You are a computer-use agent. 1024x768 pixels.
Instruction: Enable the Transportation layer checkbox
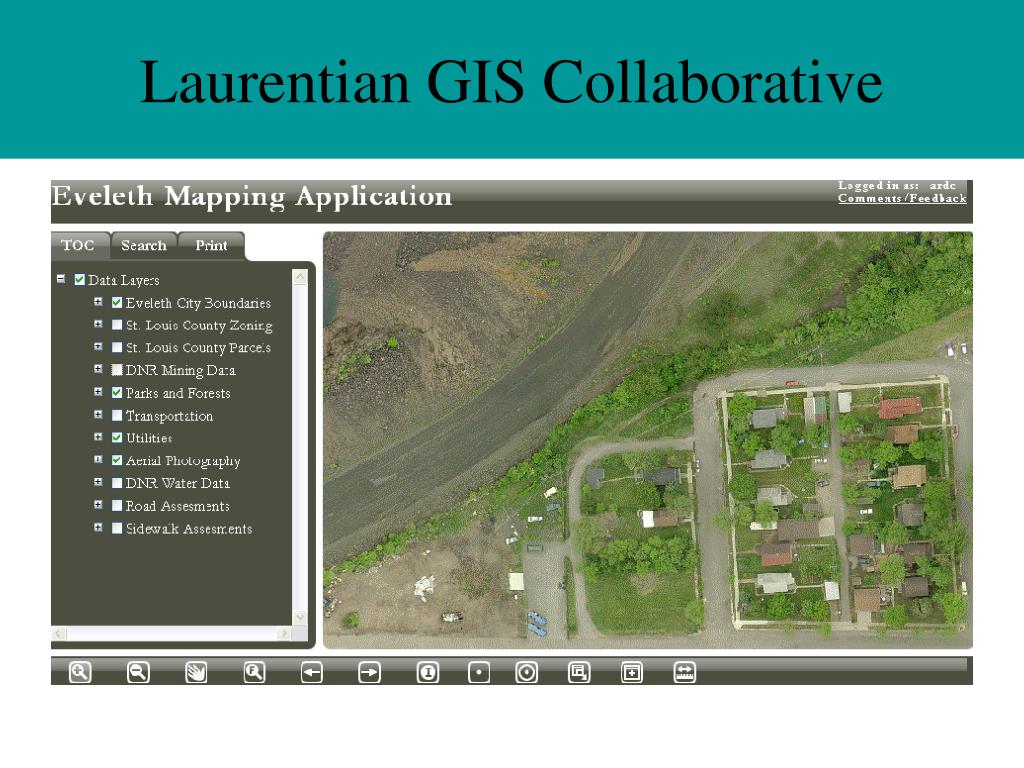point(117,415)
